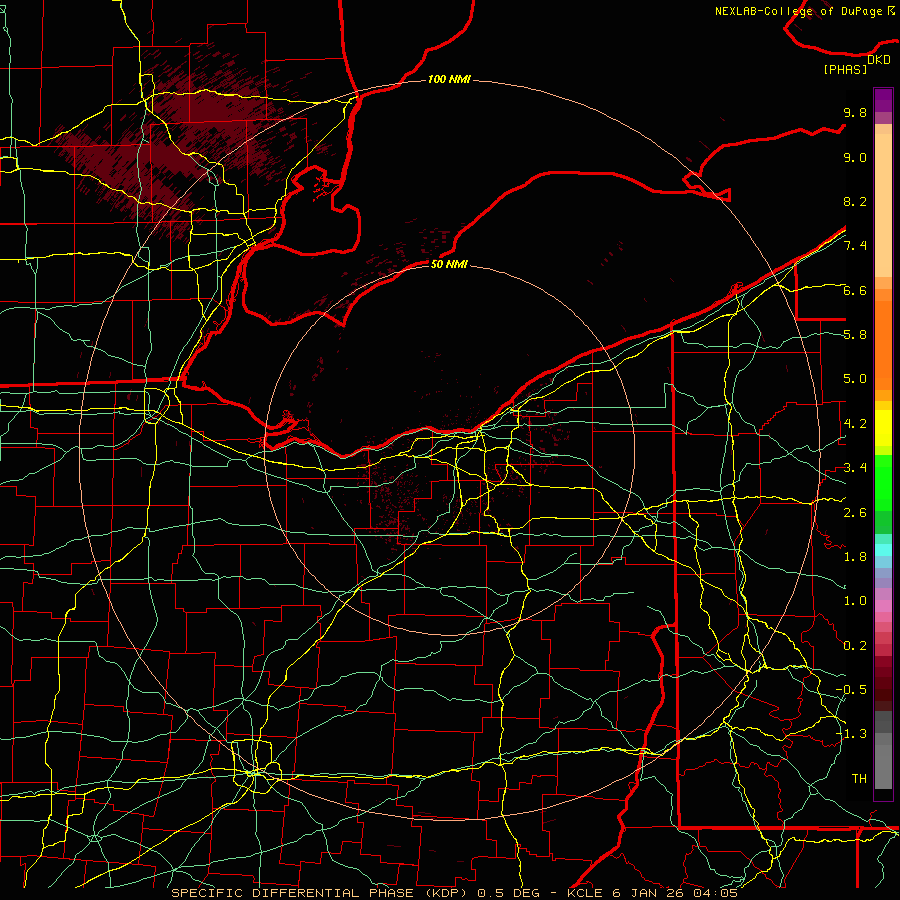Pick the bright orange segment of the color bar

pyautogui.click(x=883, y=345)
